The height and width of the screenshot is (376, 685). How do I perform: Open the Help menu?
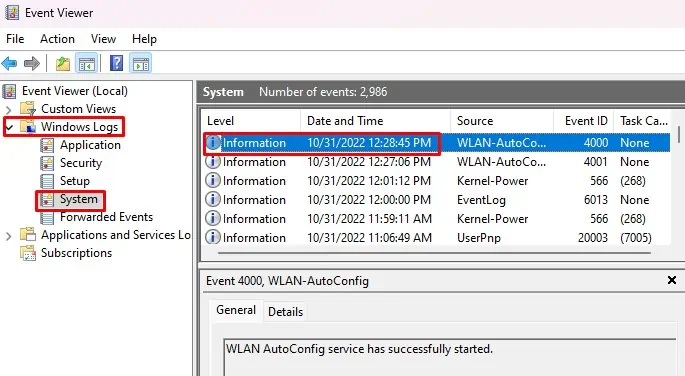point(144,39)
